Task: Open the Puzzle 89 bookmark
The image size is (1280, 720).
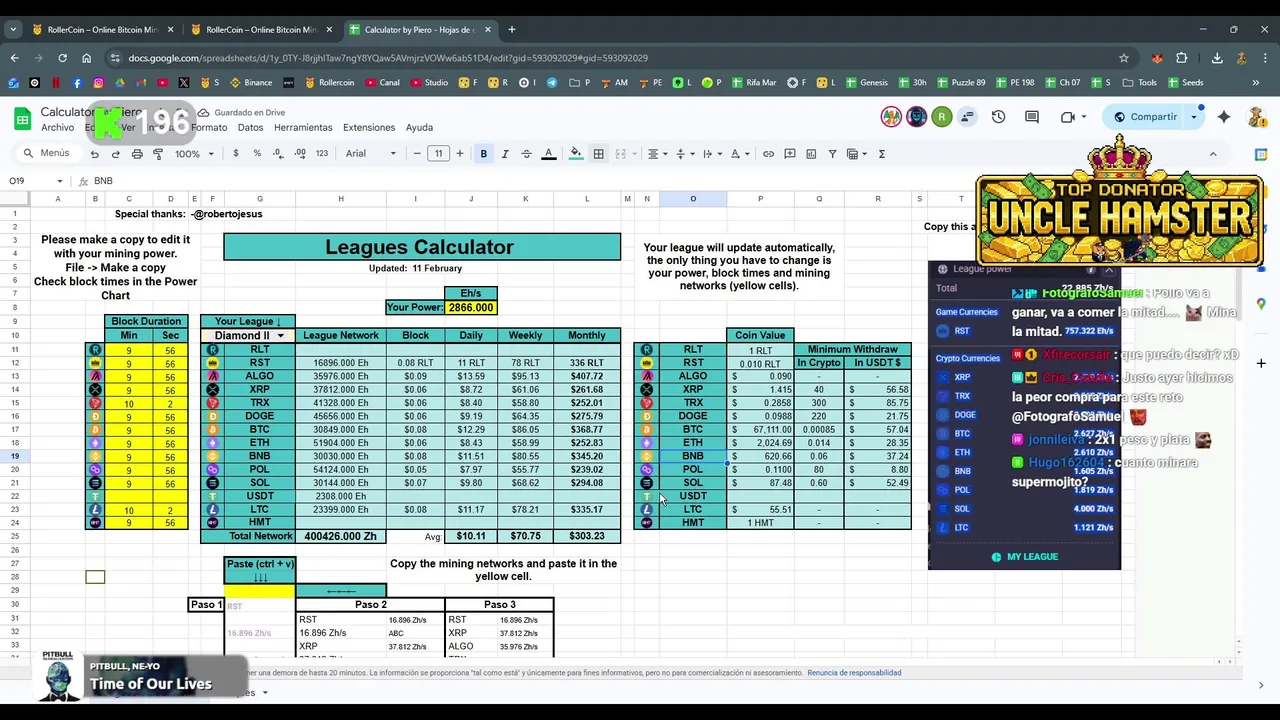Action: click(x=960, y=83)
